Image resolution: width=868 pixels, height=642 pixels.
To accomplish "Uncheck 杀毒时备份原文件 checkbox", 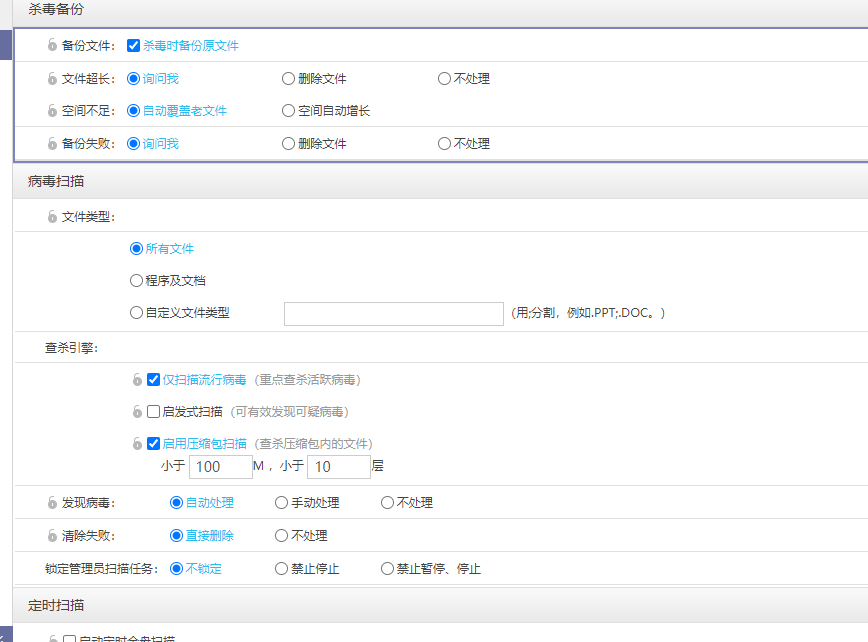I will pos(133,45).
